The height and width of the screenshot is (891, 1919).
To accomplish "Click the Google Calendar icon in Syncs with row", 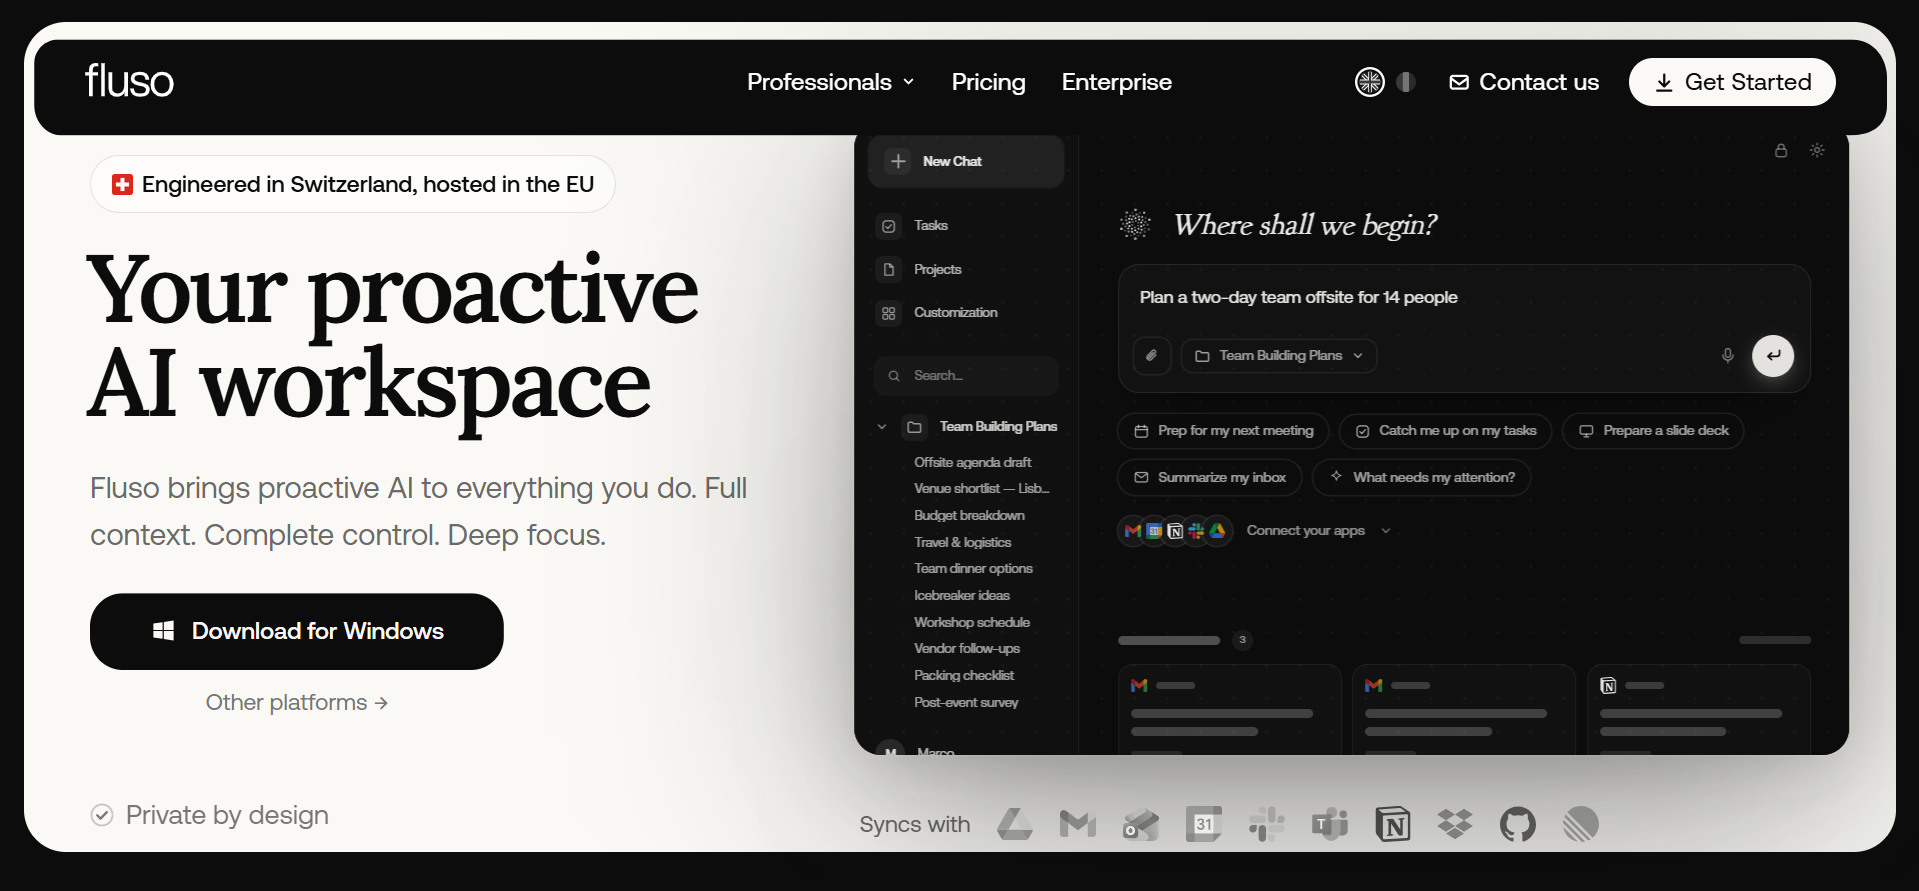I will click(x=1203, y=824).
